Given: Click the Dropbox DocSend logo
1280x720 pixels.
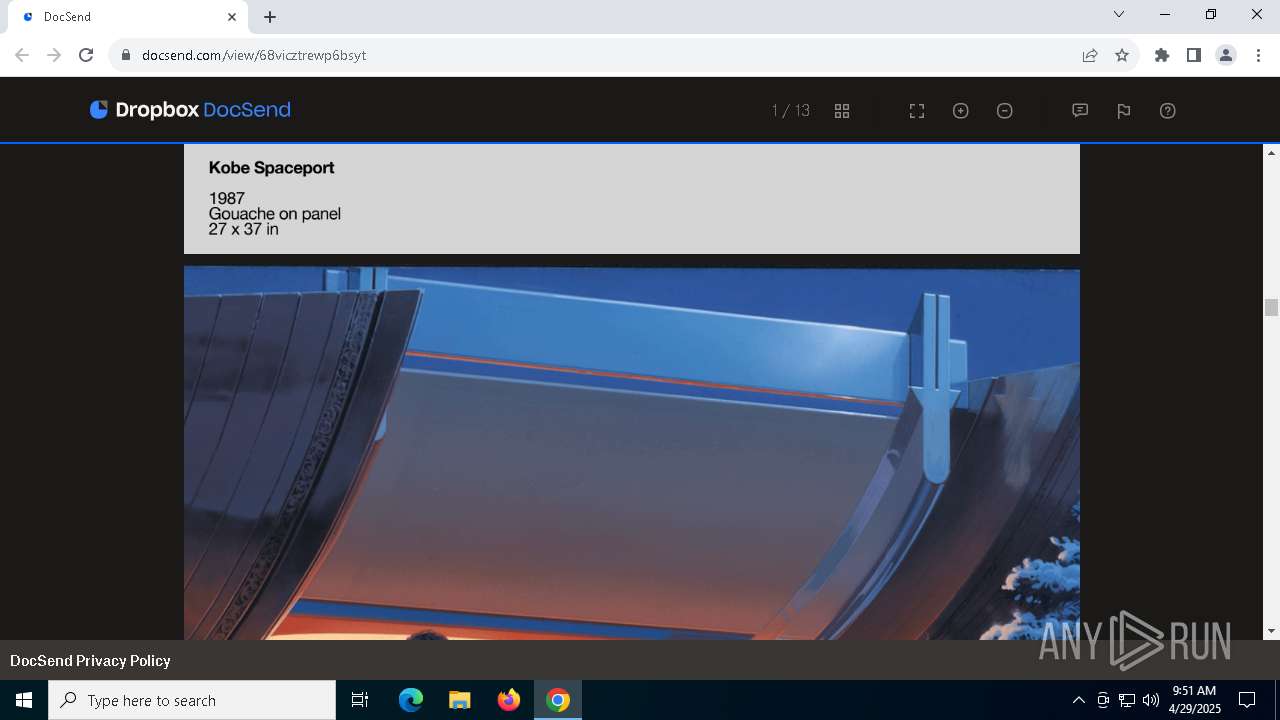Looking at the screenshot, I should (x=190, y=110).
